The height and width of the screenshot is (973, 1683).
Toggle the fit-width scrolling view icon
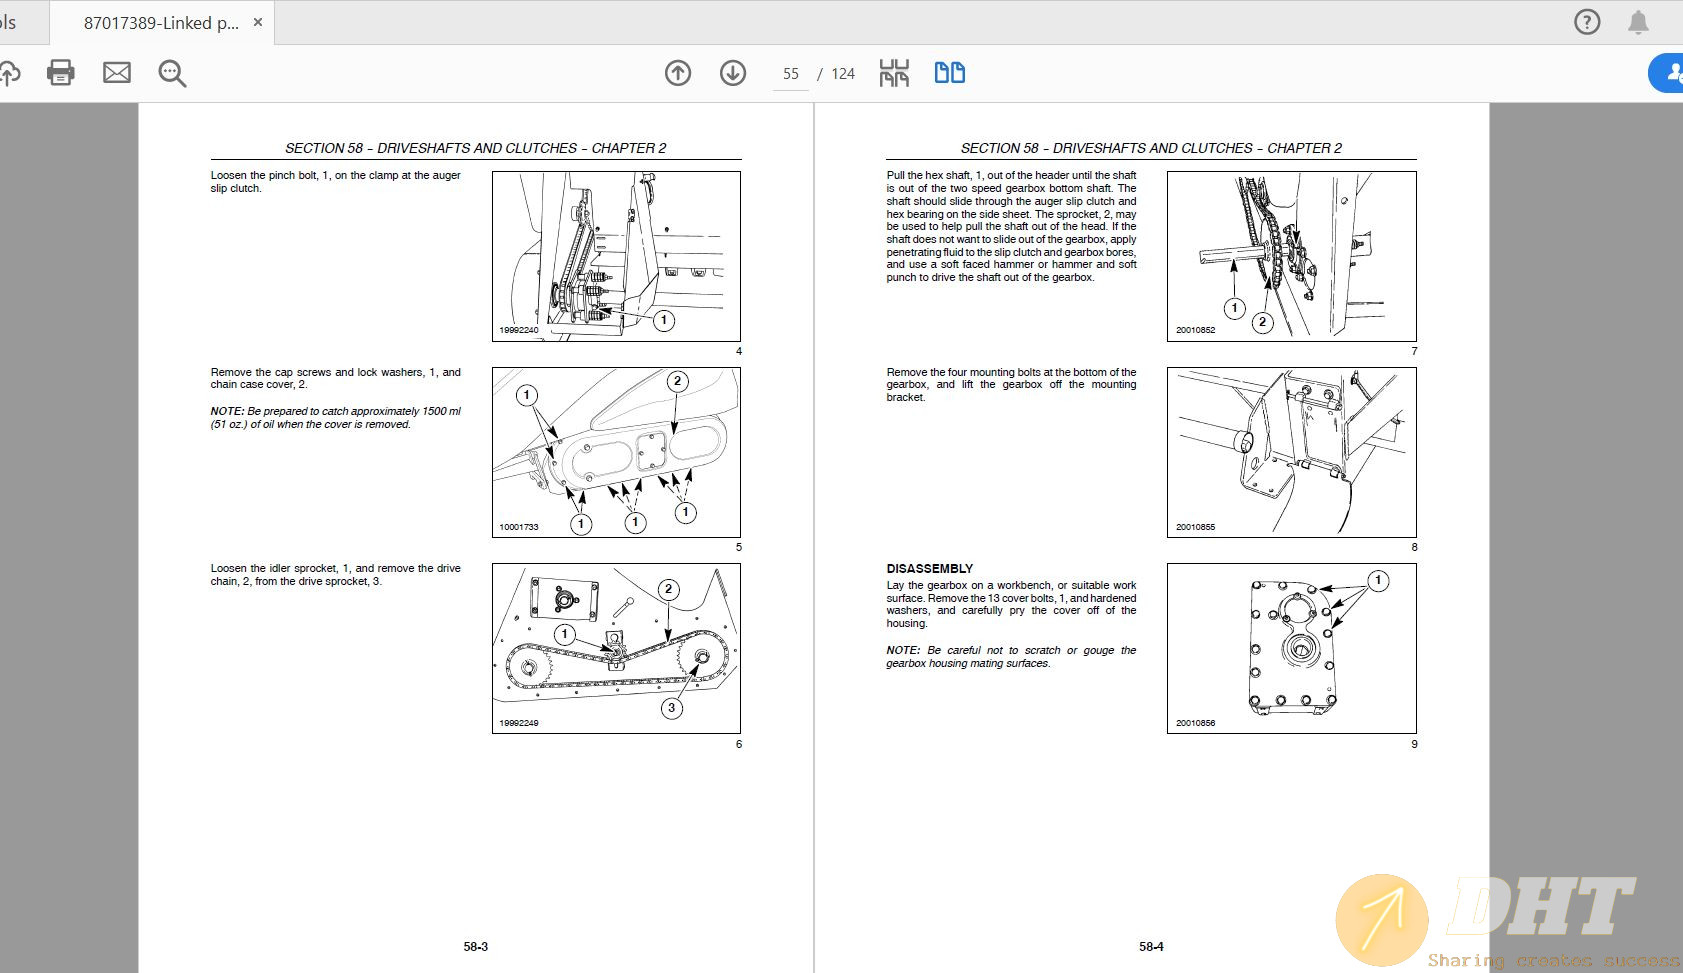(x=894, y=73)
